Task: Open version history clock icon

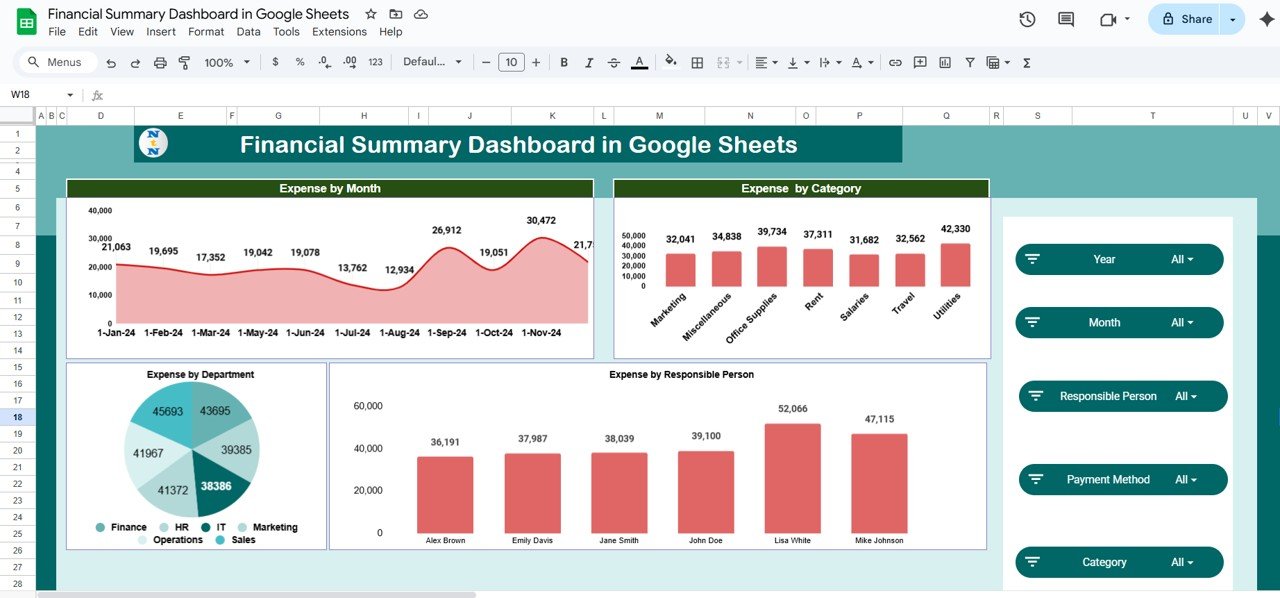Action: click(1027, 19)
